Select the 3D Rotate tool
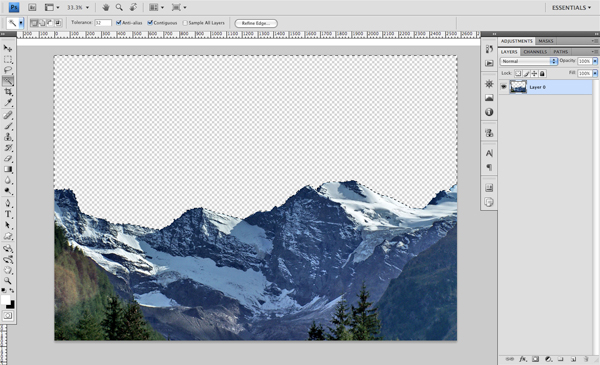The height and width of the screenshot is (365, 600). point(8,249)
